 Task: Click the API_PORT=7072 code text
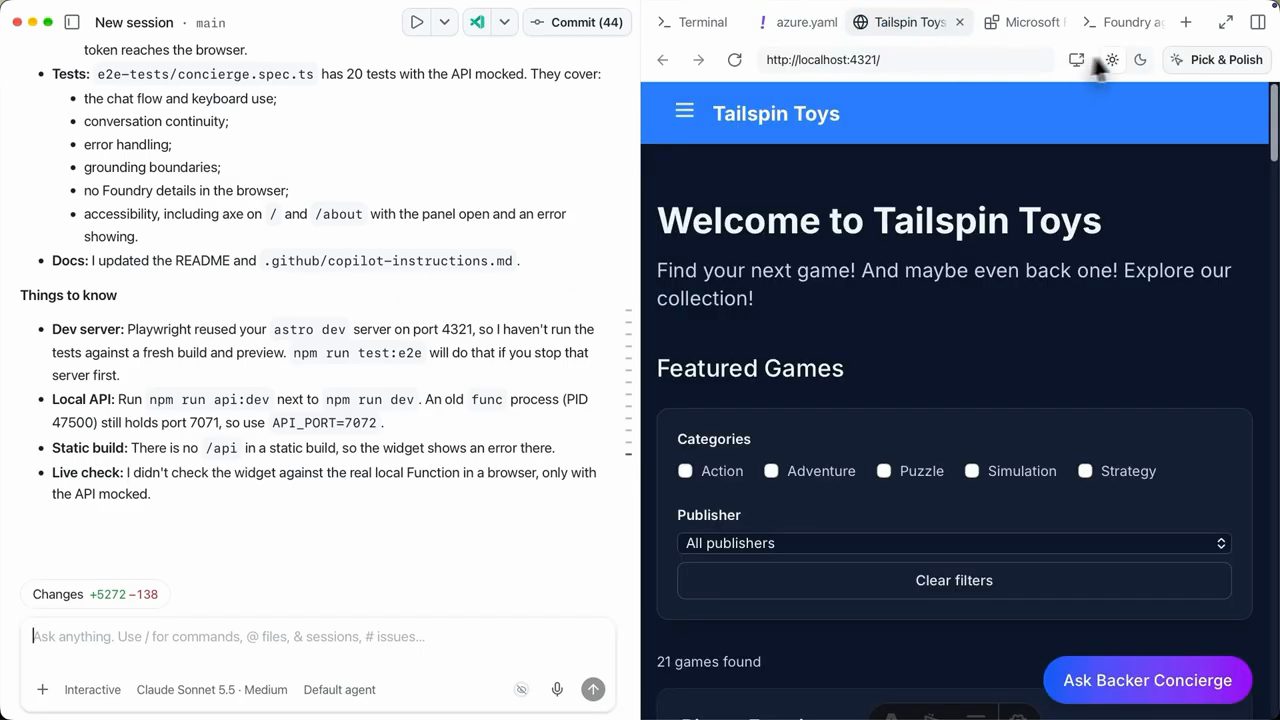click(324, 423)
